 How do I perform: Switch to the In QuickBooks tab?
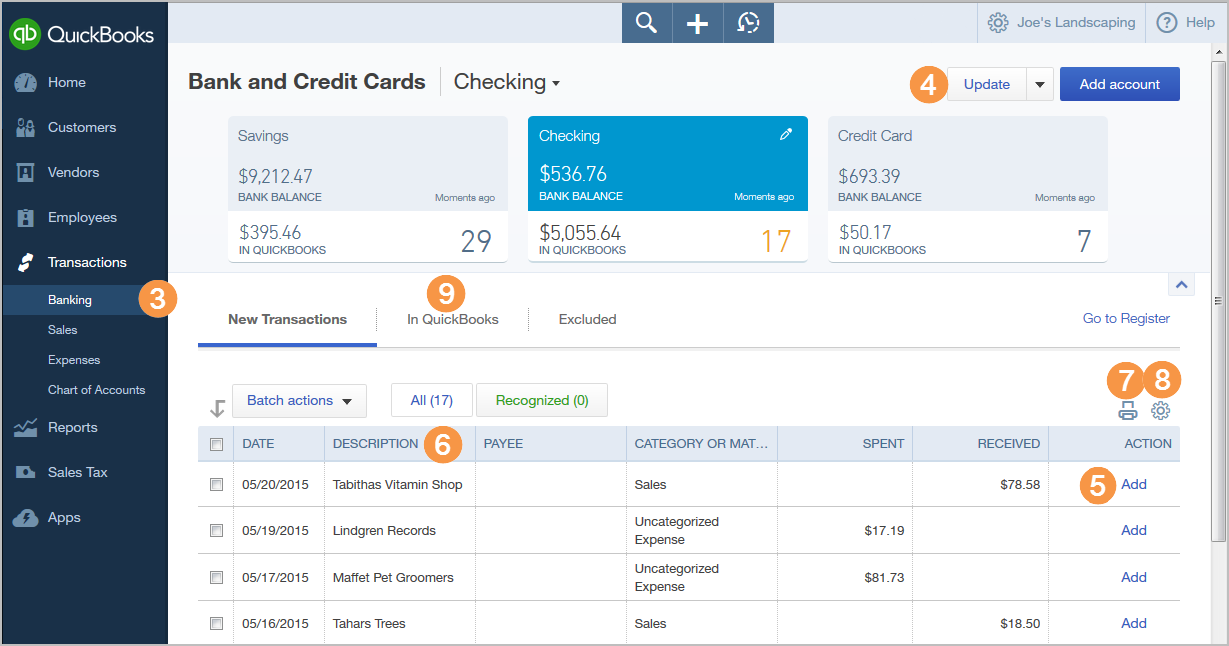pos(452,320)
